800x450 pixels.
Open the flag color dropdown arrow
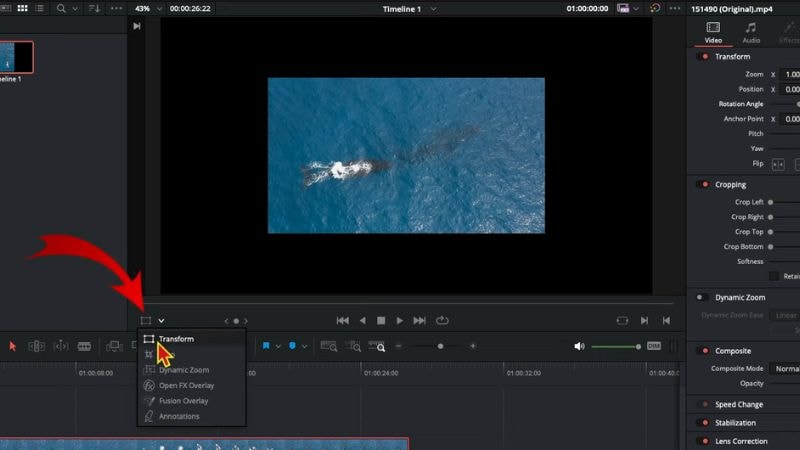(x=278, y=346)
